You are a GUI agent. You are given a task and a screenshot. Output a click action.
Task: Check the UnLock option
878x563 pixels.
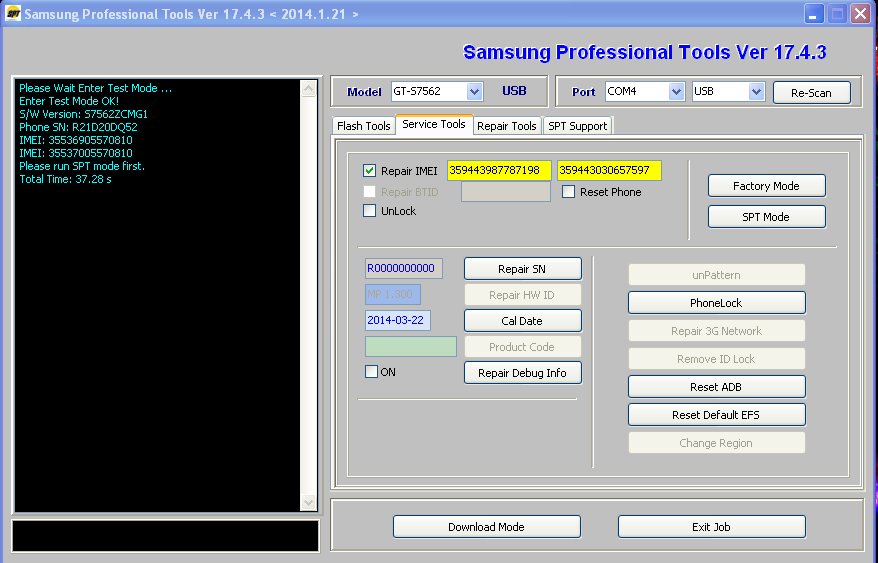[369, 211]
